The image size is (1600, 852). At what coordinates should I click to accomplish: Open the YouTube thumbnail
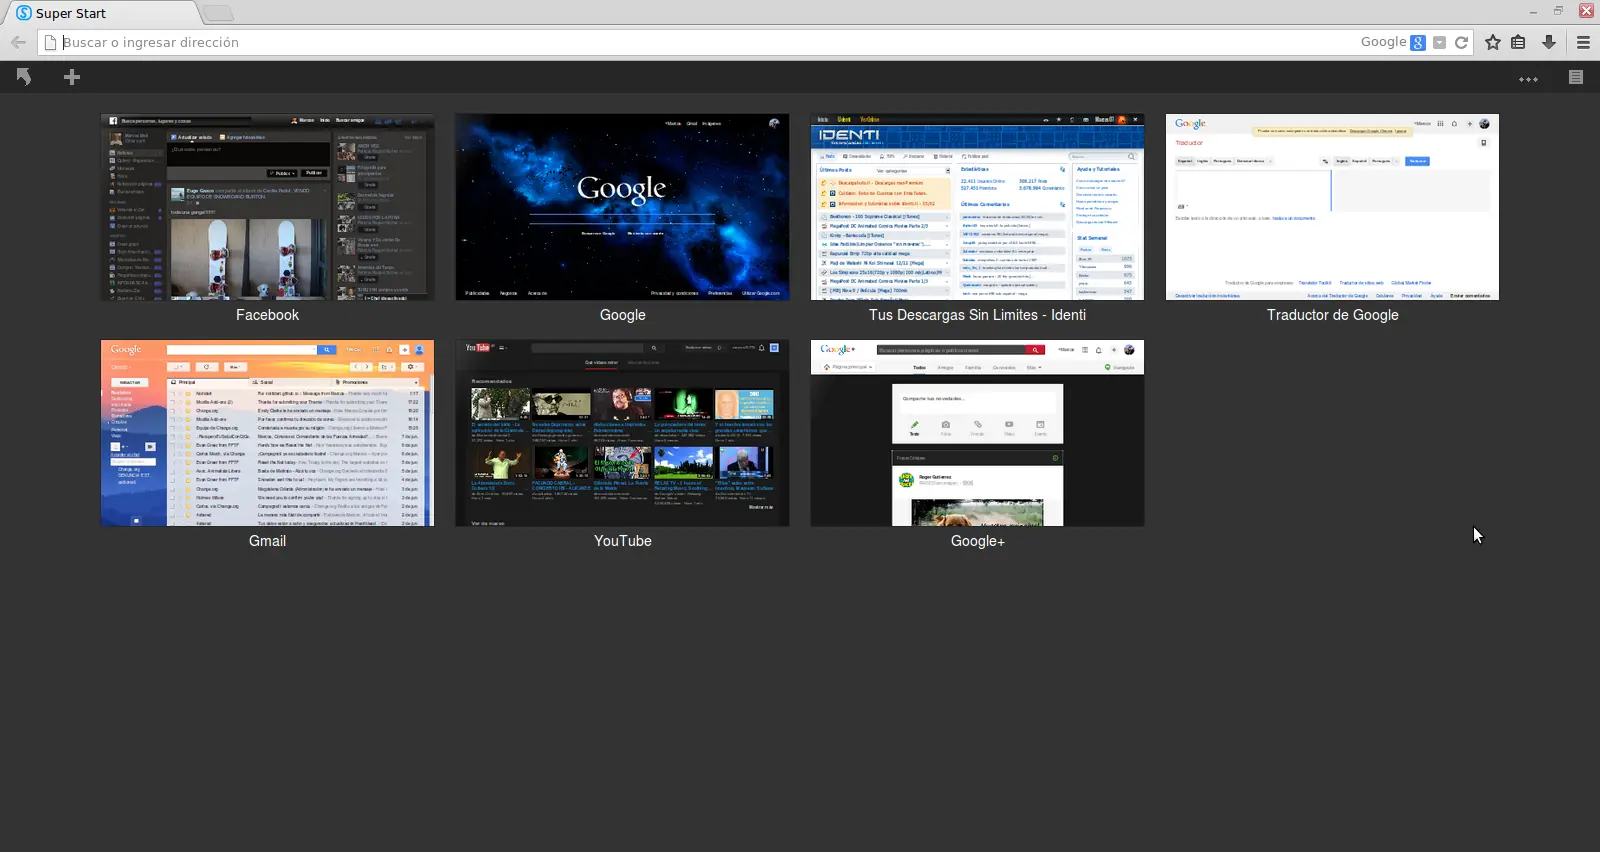[x=622, y=433]
